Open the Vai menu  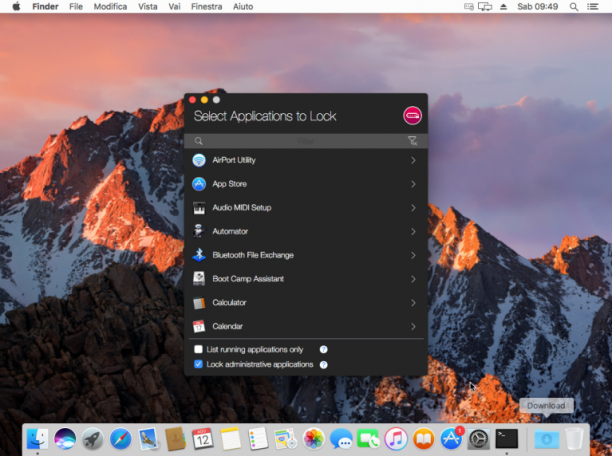click(174, 6)
